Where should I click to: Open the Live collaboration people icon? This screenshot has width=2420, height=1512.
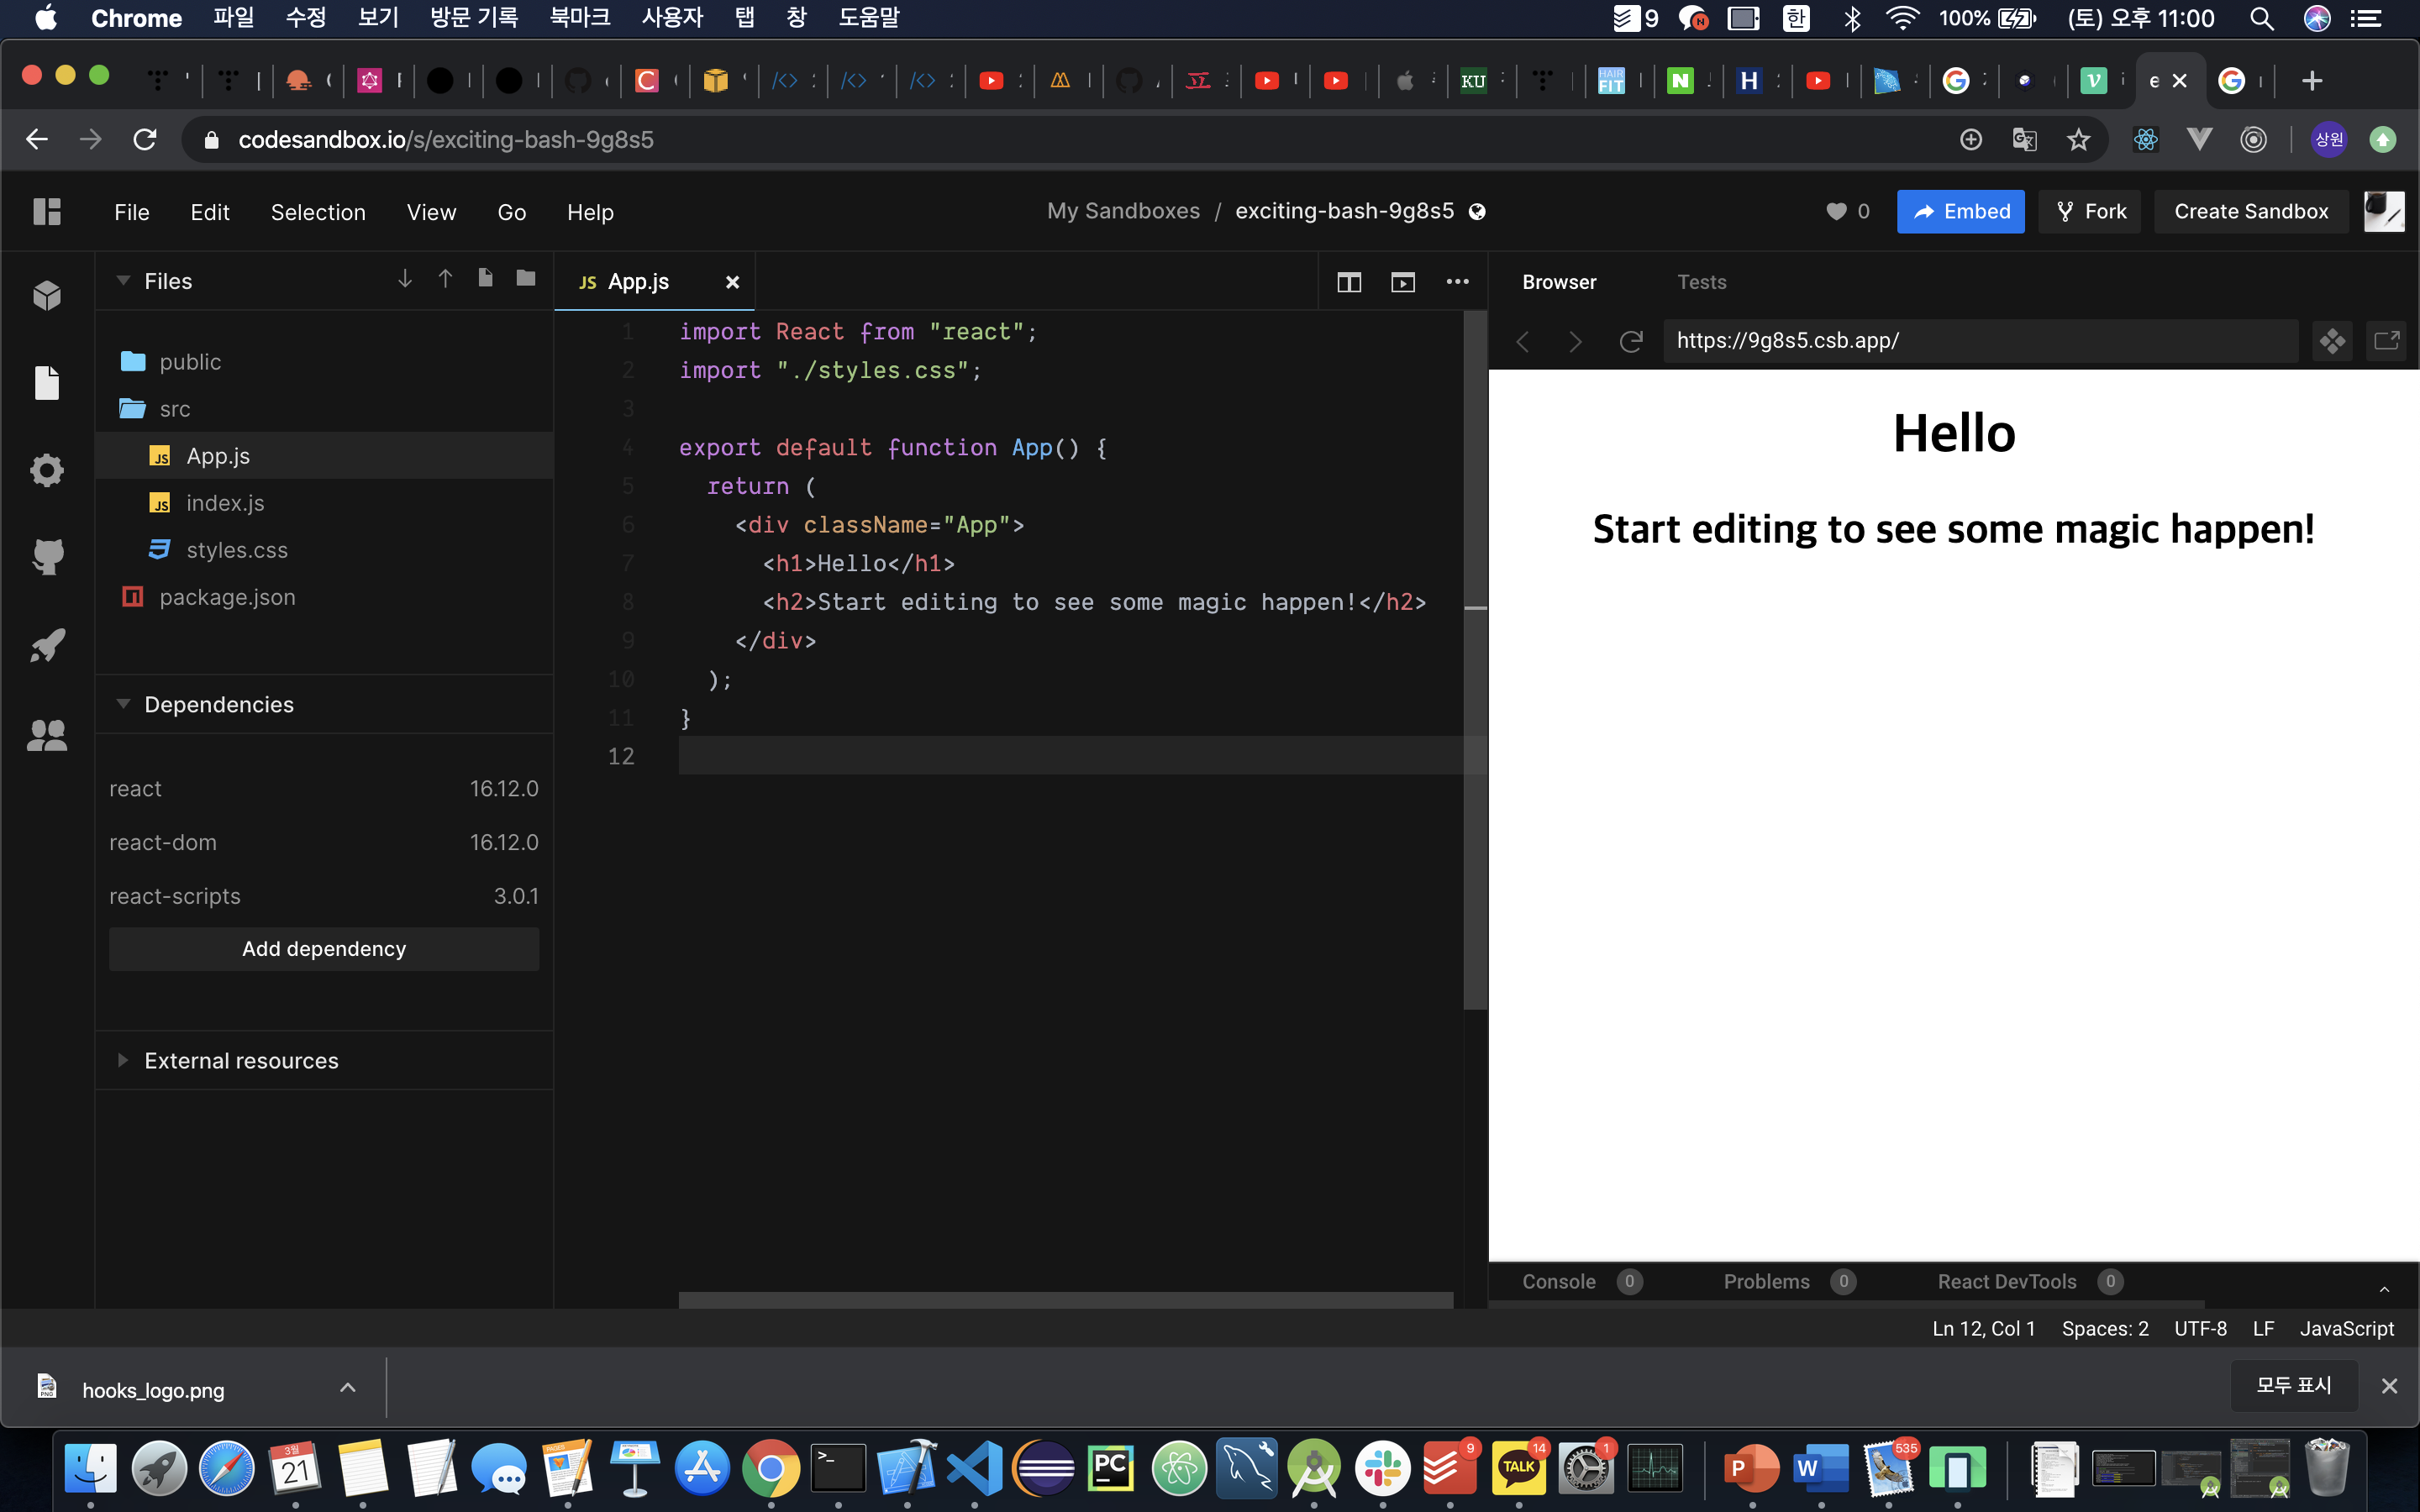pos(47,736)
